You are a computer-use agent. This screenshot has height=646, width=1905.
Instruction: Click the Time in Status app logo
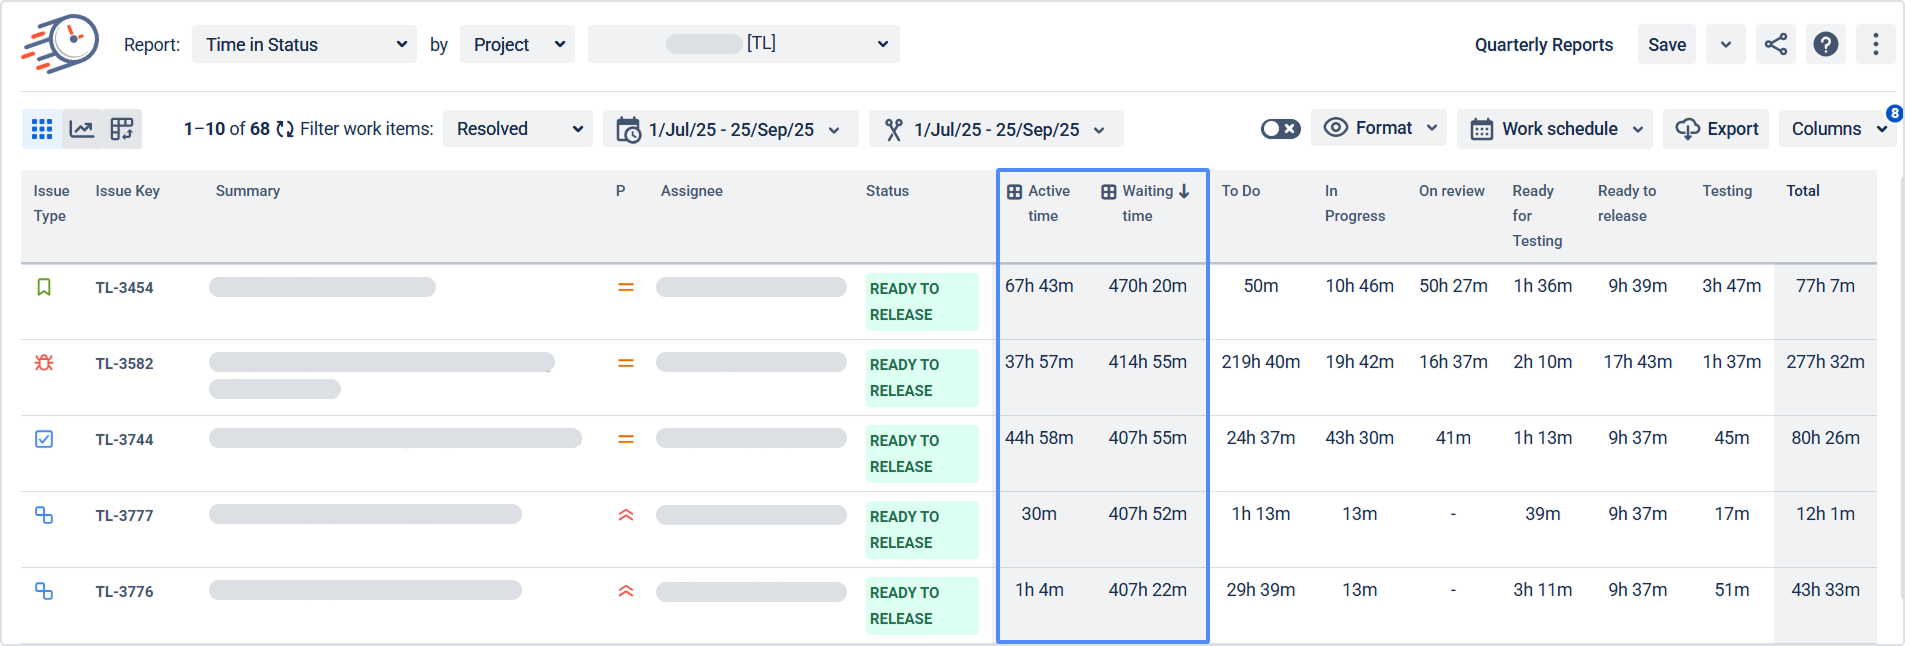60,44
